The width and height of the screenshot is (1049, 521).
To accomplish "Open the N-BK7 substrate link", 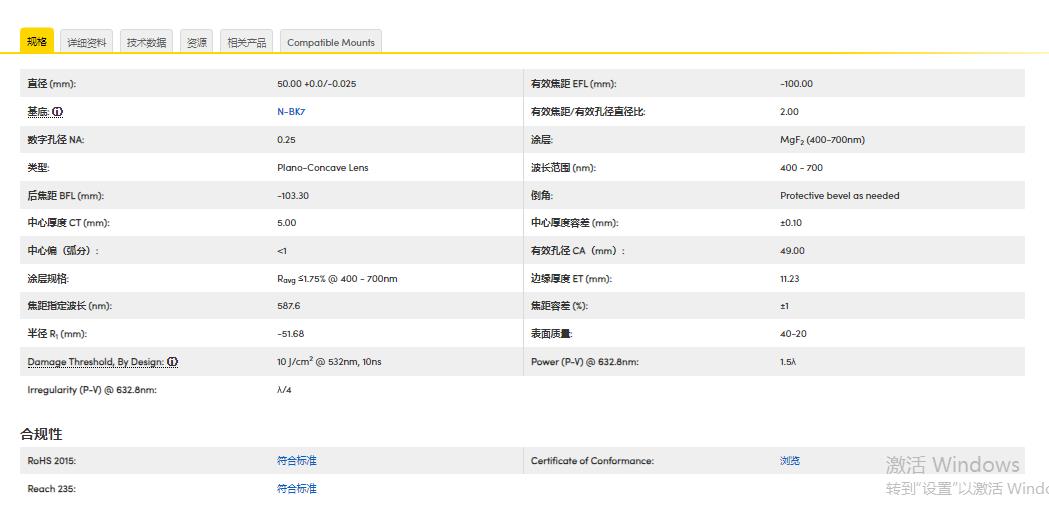I will pos(291,112).
